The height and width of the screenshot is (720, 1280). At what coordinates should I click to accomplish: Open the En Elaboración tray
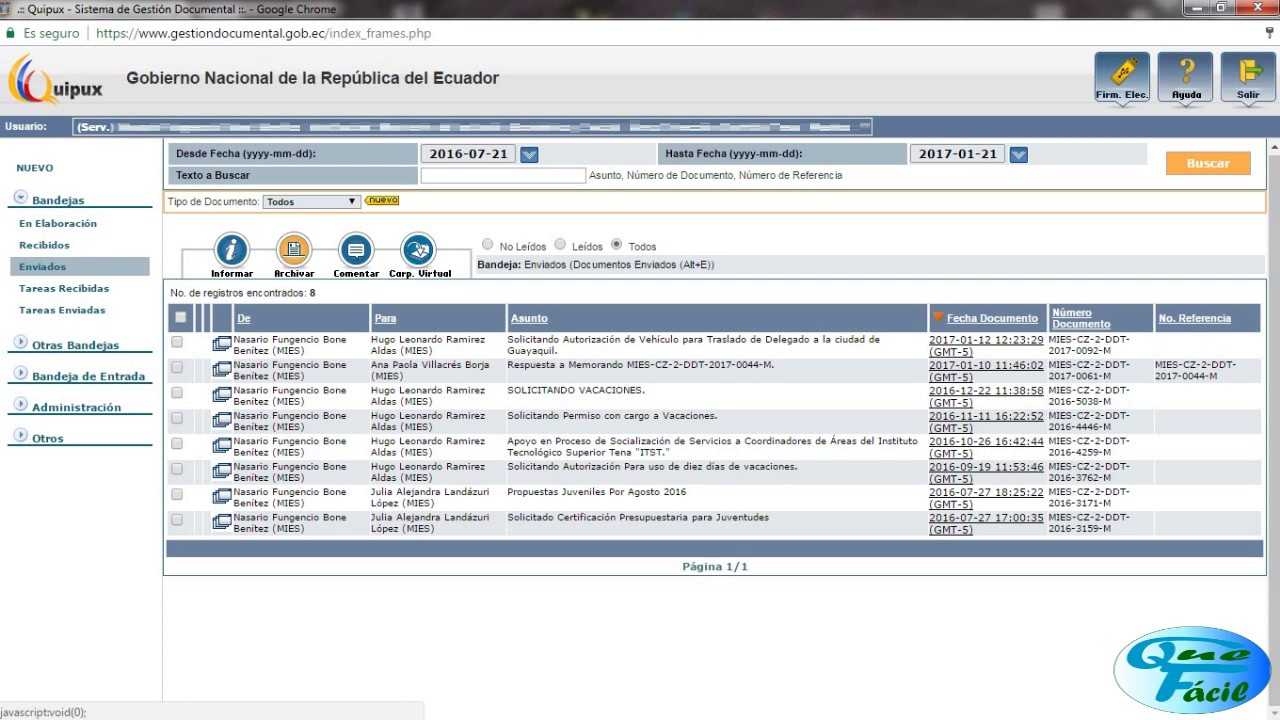coord(58,224)
